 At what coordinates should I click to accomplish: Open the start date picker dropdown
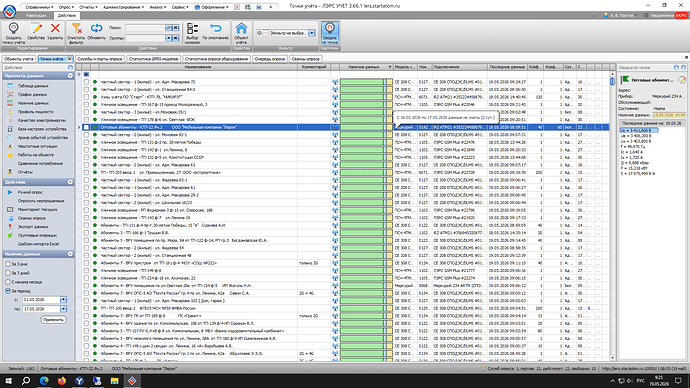point(63,300)
